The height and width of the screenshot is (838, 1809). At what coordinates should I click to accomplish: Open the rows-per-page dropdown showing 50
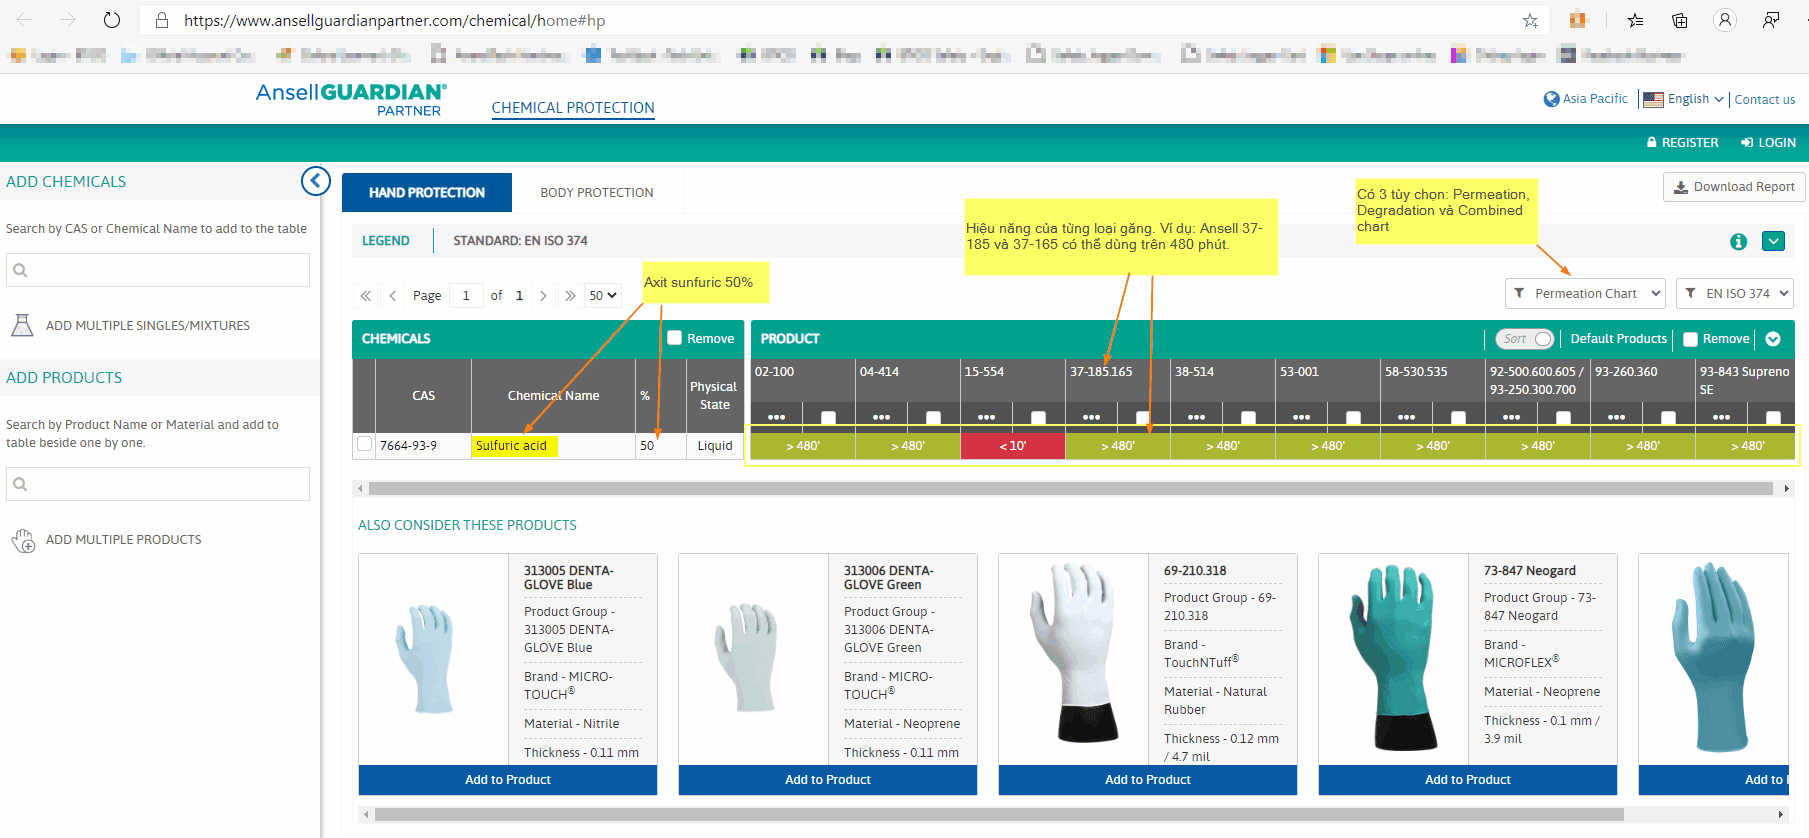tap(603, 295)
